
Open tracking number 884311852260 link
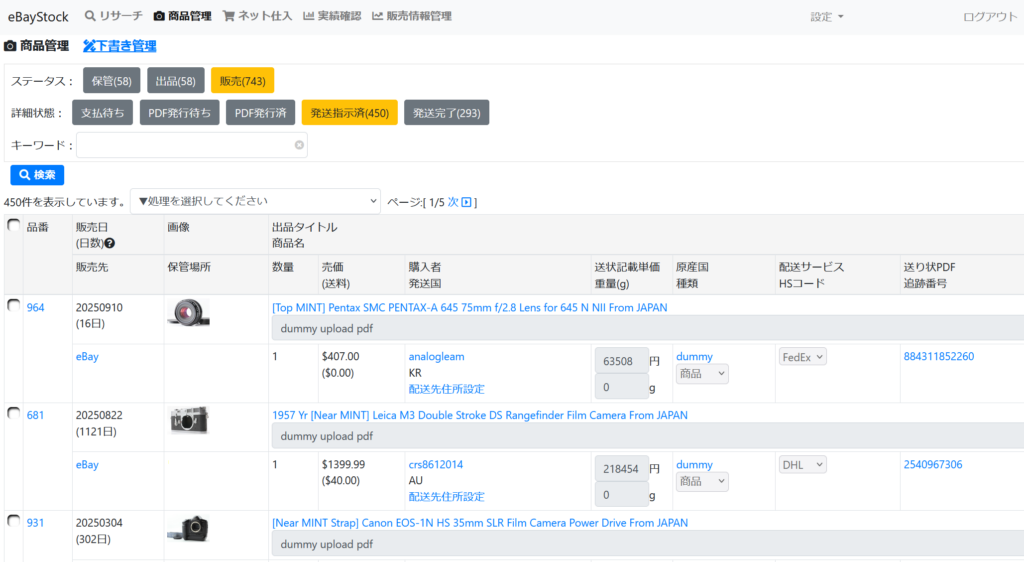click(938, 356)
